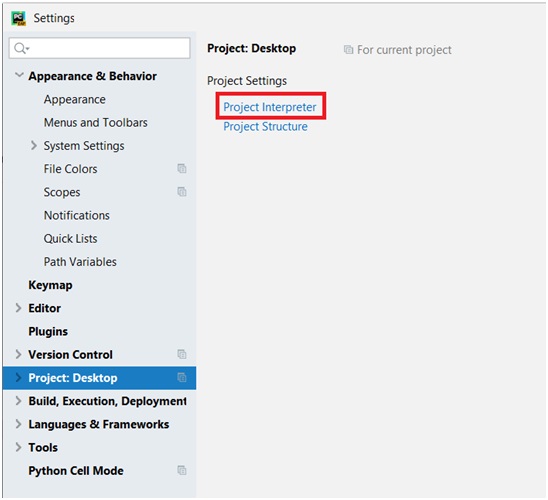Click the PyCharm logo icon in title bar
Image resolution: width=548 pixels, height=500 pixels.
click(x=19, y=18)
